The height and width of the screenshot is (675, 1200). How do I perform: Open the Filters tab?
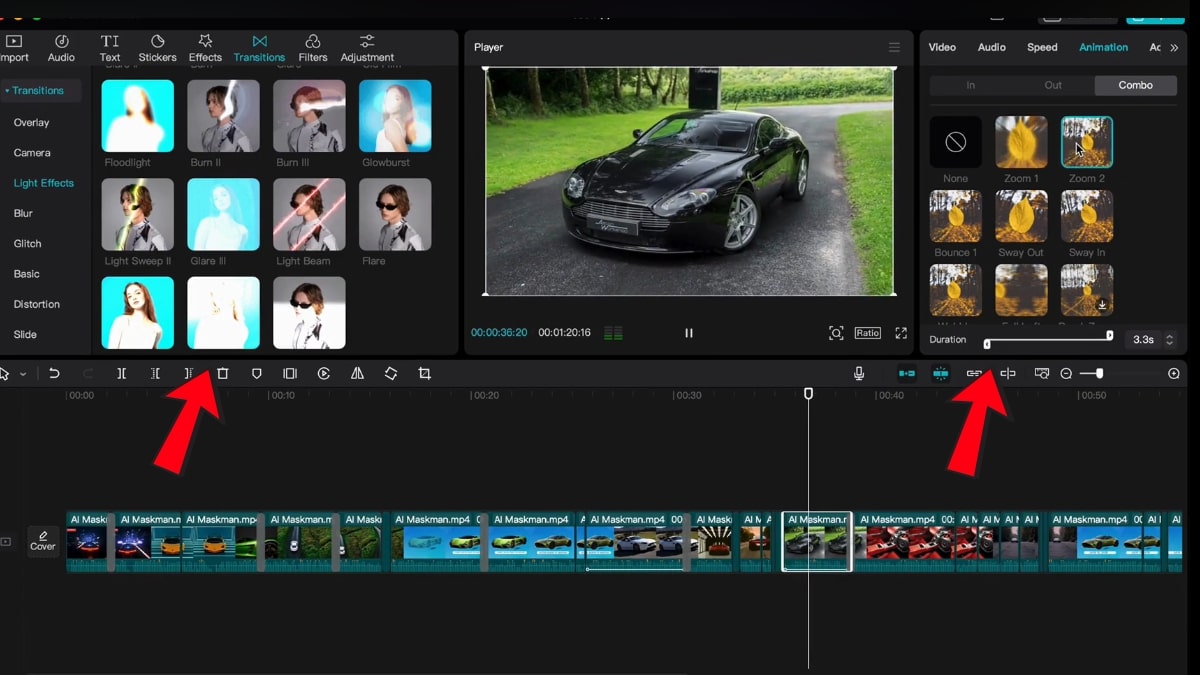pyautogui.click(x=313, y=48)
